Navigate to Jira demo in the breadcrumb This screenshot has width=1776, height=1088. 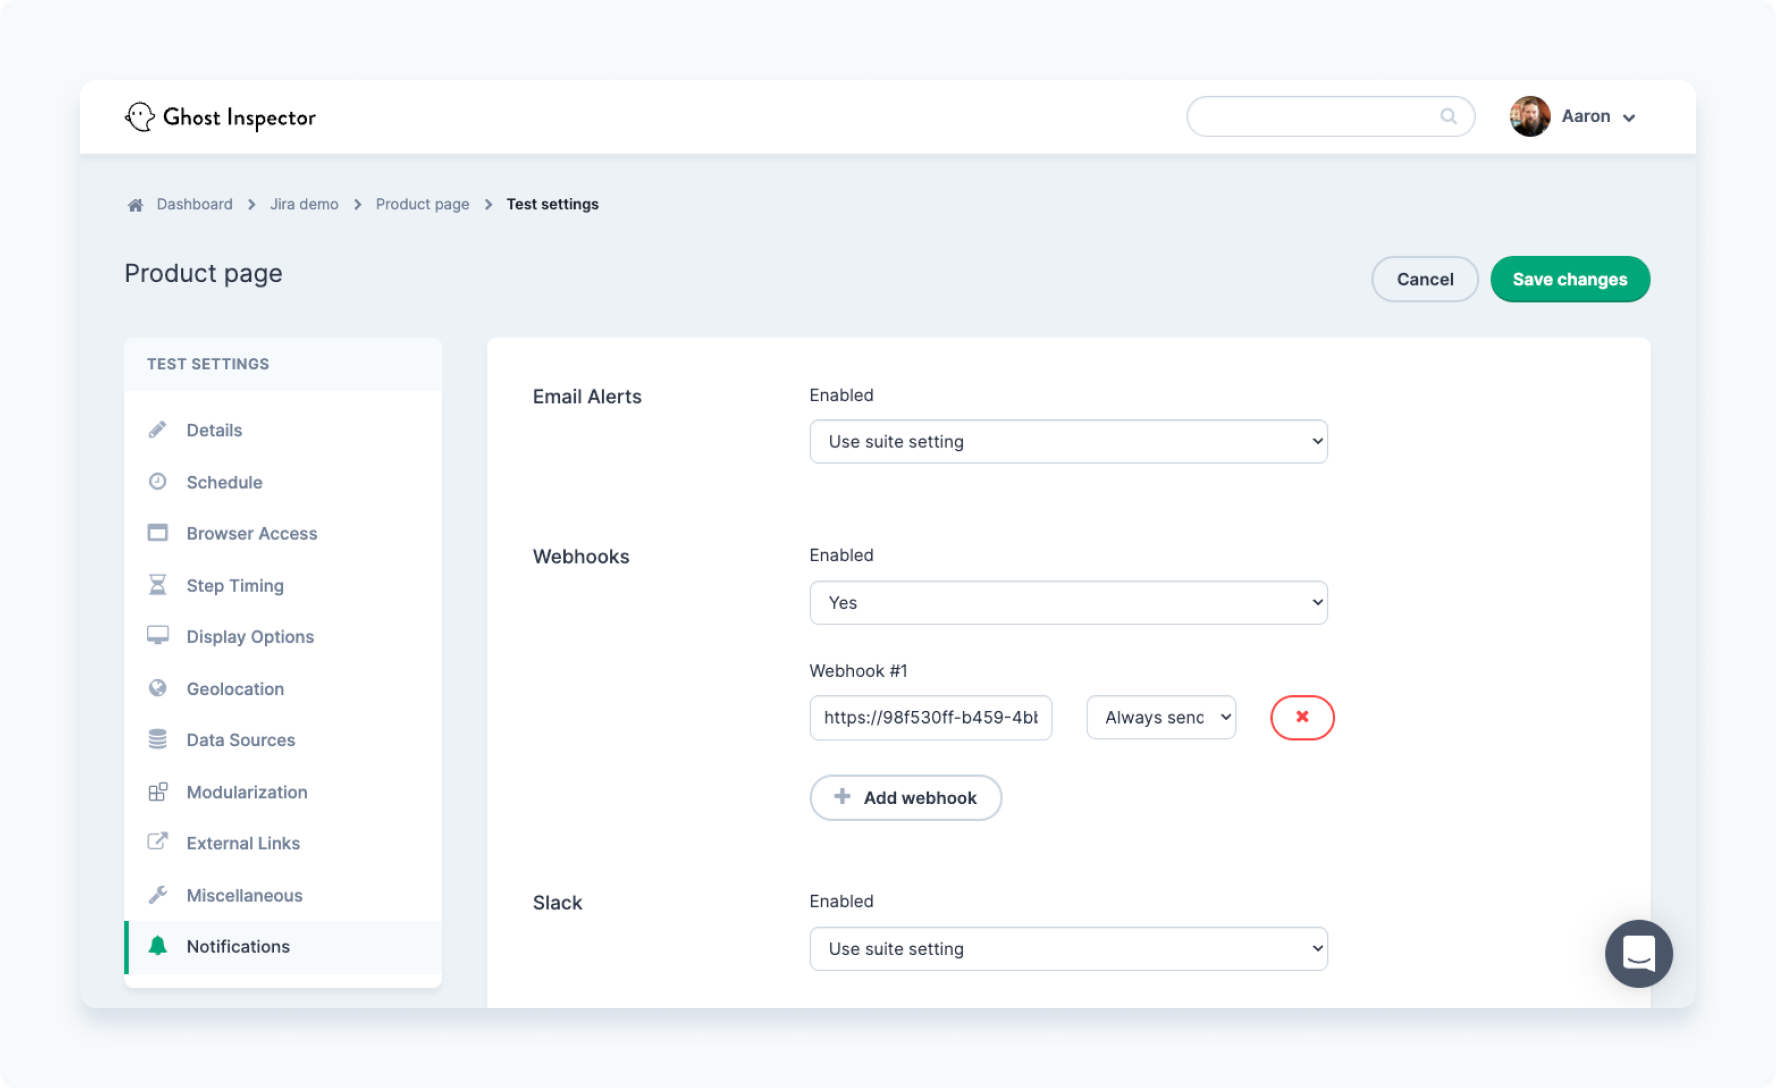pos(303,204)
